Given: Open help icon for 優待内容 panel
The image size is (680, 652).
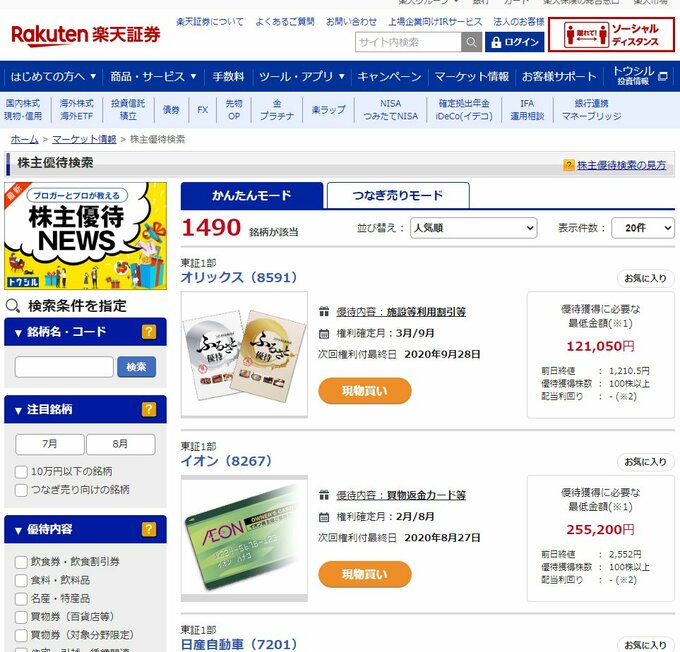Looking at the screenshot, I should [149, 529].
